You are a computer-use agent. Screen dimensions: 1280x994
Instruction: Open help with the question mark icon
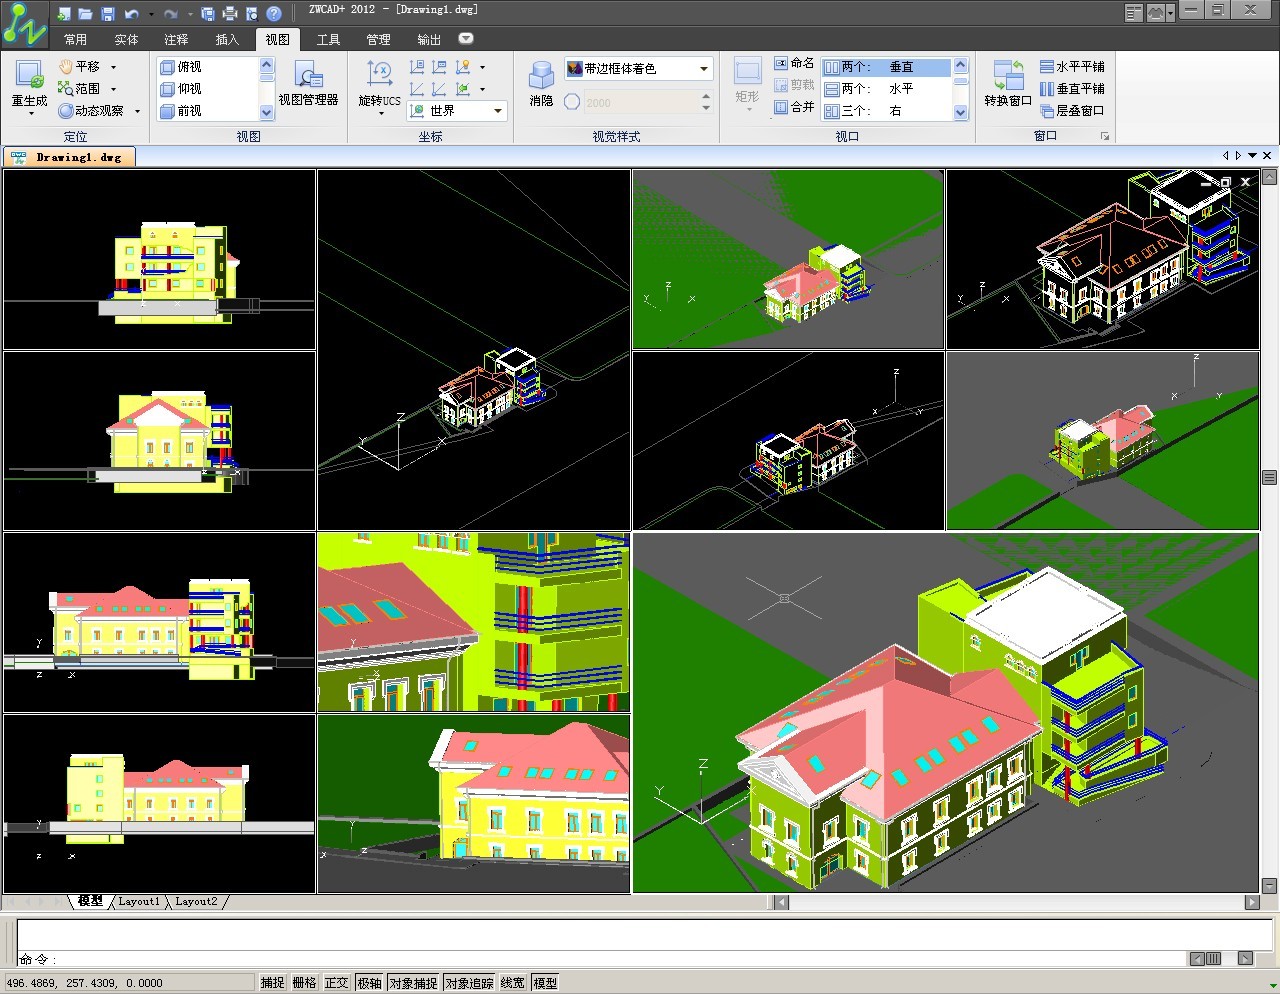click(274, 14)
